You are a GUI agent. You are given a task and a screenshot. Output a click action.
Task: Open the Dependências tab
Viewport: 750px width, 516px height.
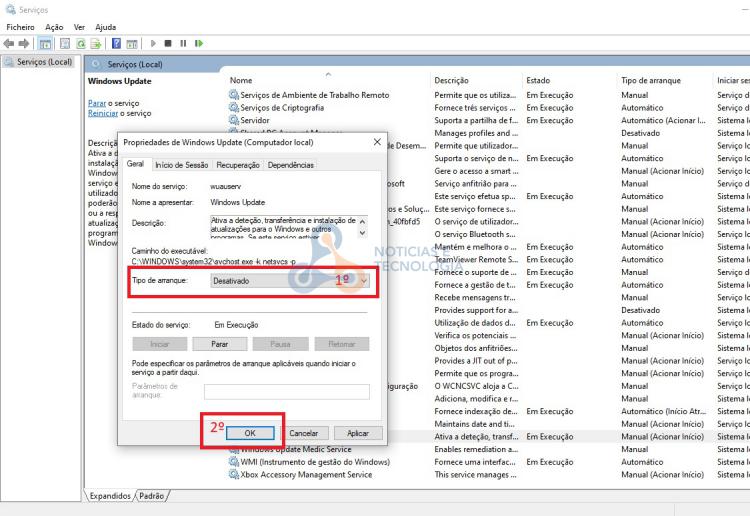(x=291, y=165)
